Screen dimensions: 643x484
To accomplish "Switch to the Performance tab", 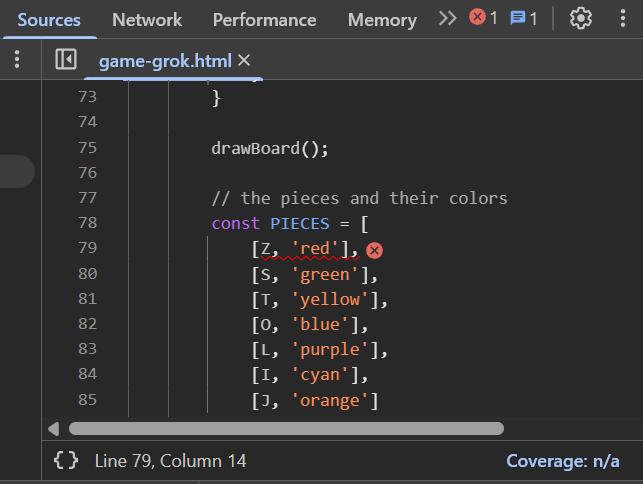I will tap(264, 20).
